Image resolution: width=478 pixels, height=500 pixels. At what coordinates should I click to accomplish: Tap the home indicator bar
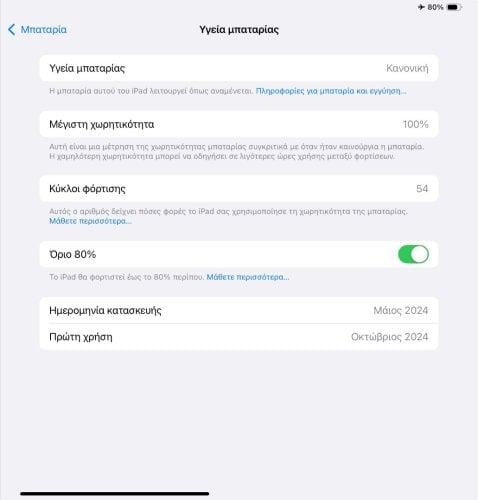115,494
